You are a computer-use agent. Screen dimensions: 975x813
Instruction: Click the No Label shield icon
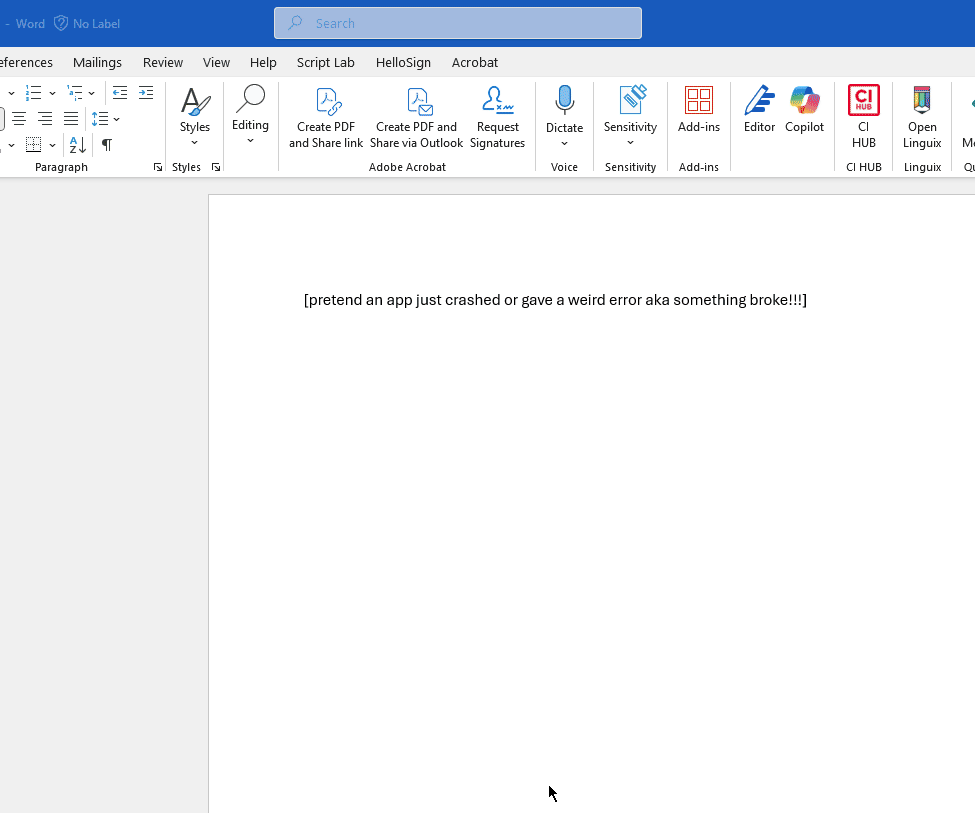61,24
